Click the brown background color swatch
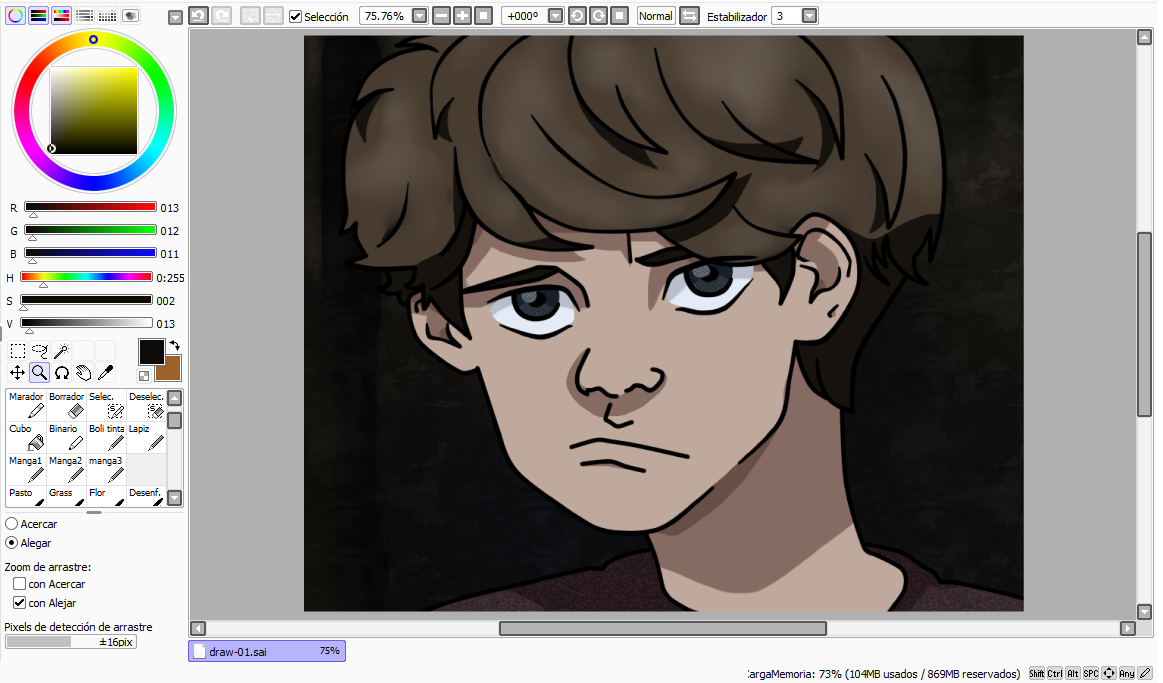Screen dimensions: 1163x683 pyautogui.click(x=169, y=368)
